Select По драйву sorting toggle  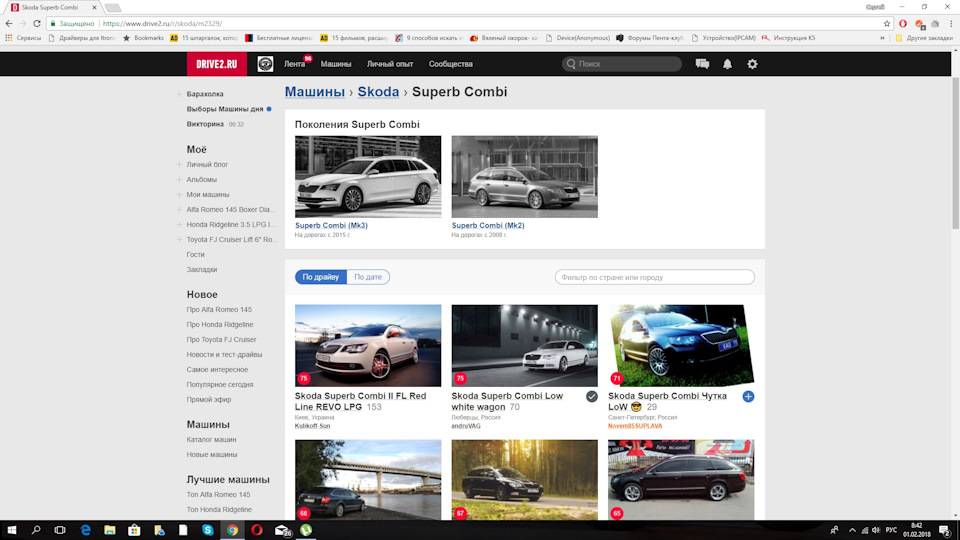(x=321, y=277)
